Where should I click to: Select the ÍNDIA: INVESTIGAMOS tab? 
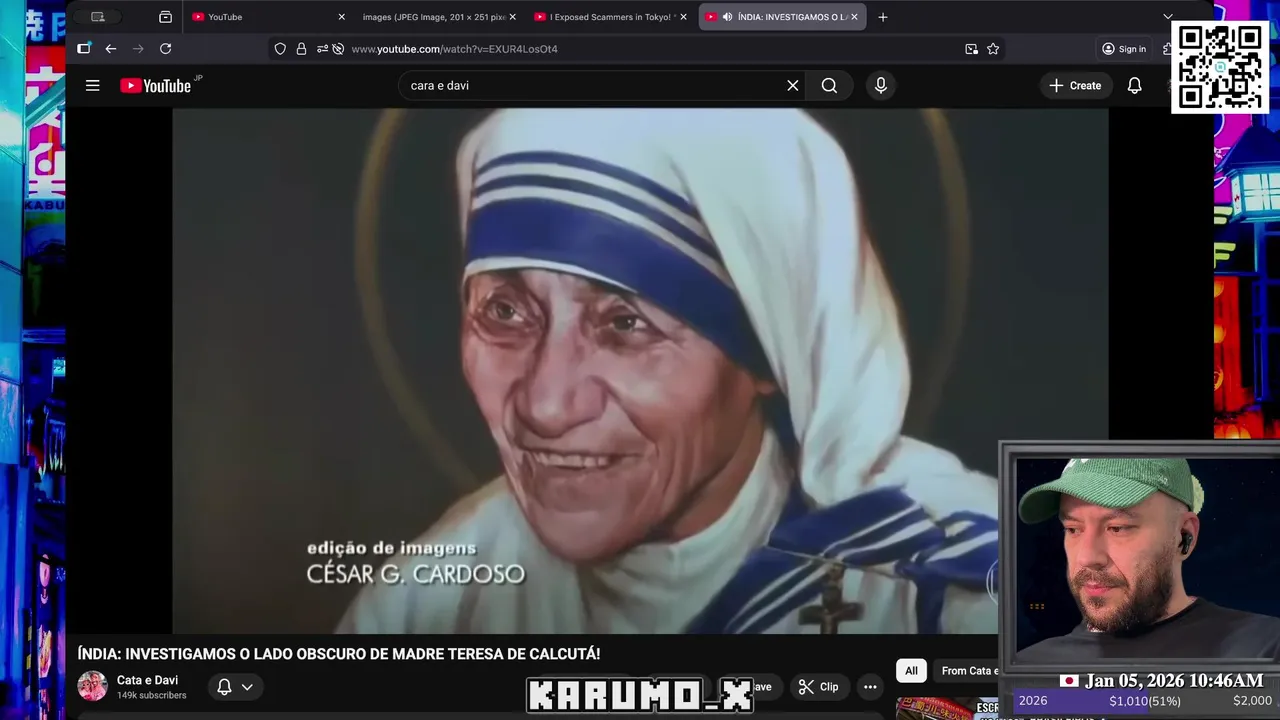pyautogui.click(x=782, y=17)
